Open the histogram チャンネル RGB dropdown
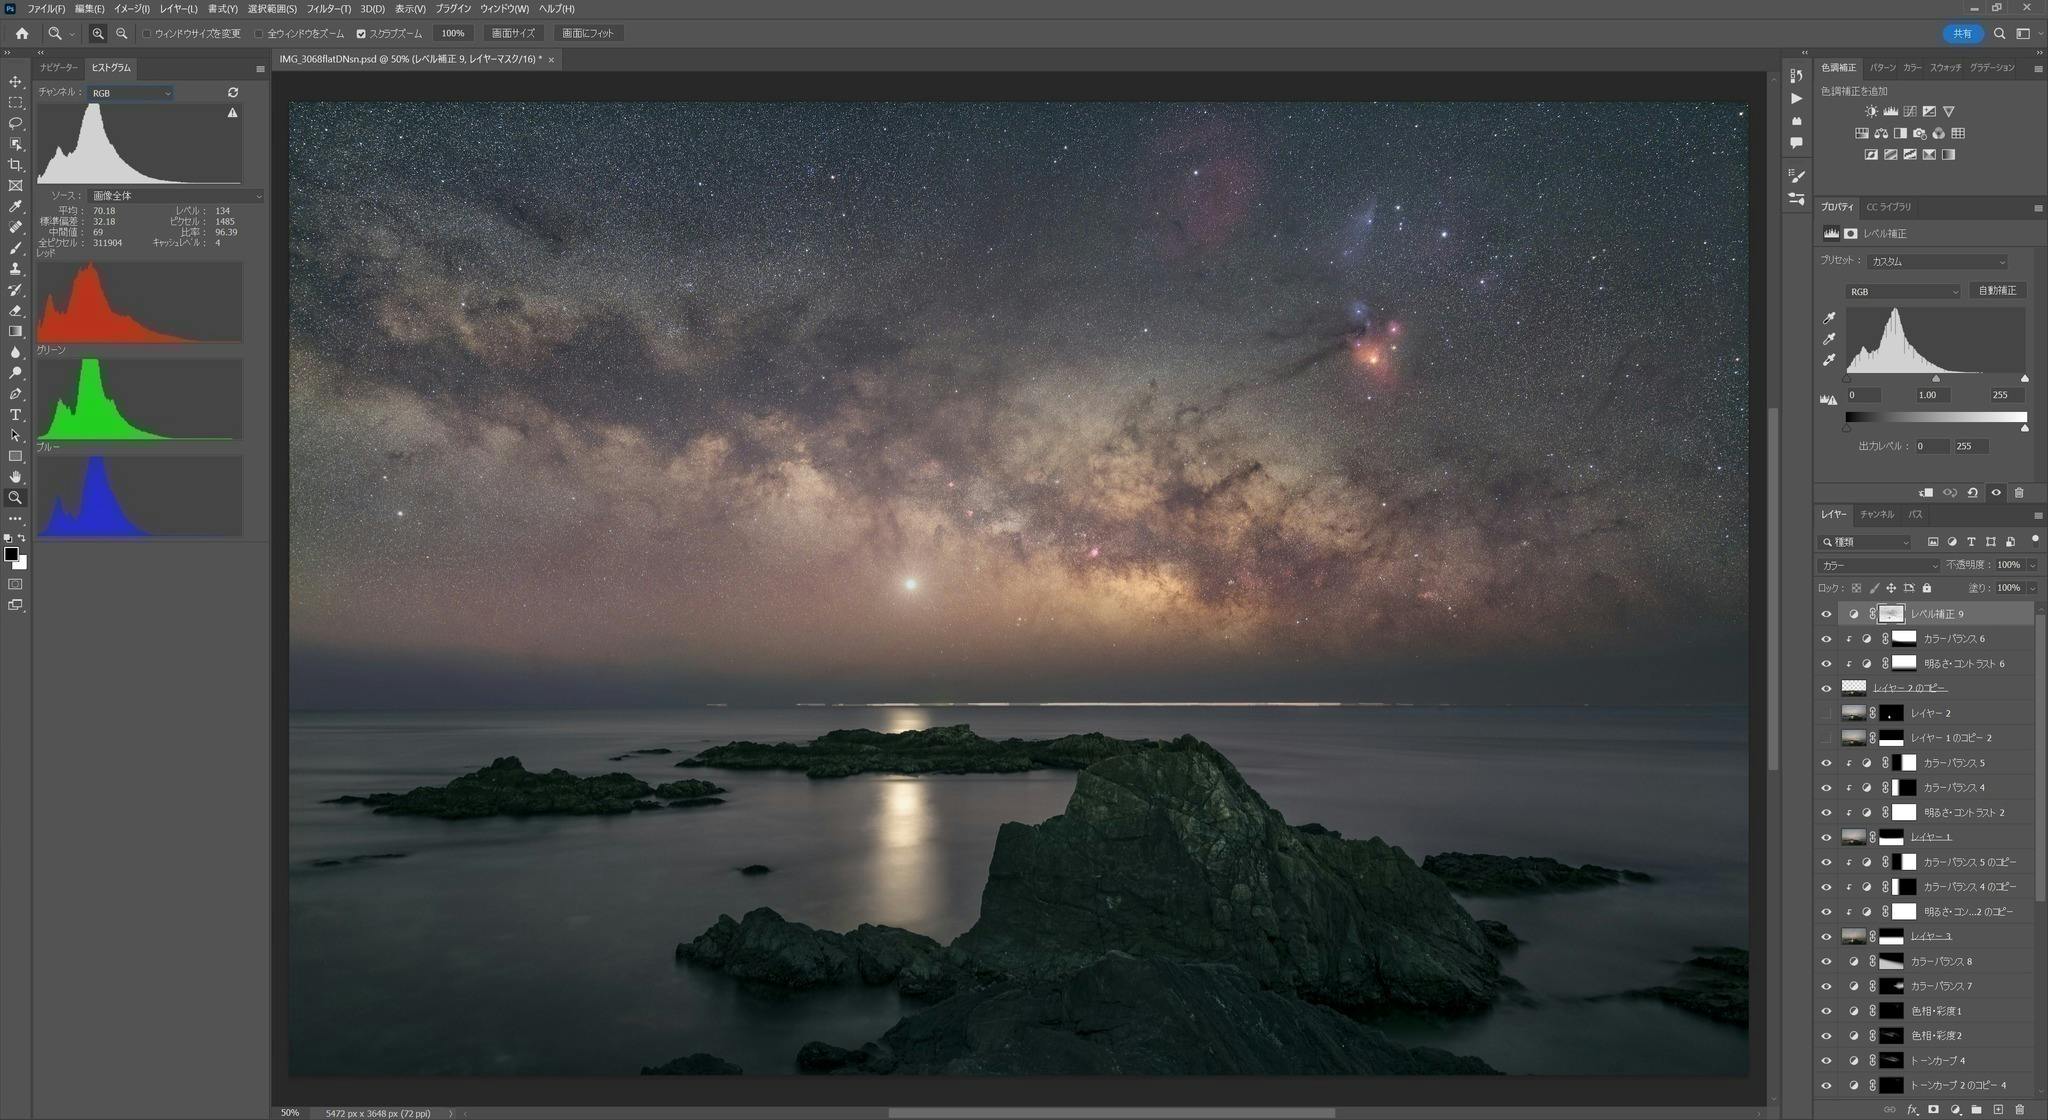This screenshot has width=2048, height=1120. click(131, 93)
